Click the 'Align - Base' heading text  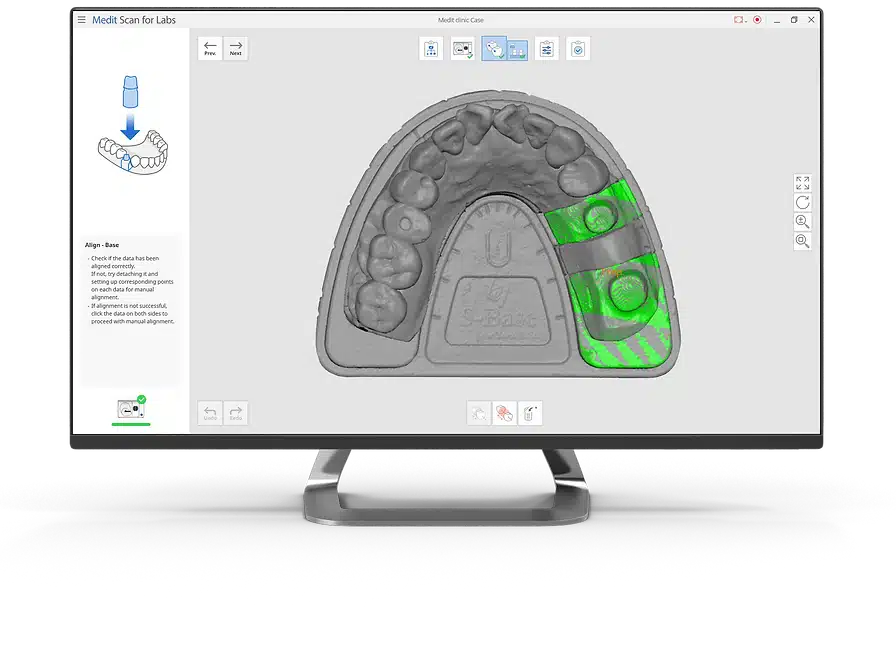pos(102,245)
